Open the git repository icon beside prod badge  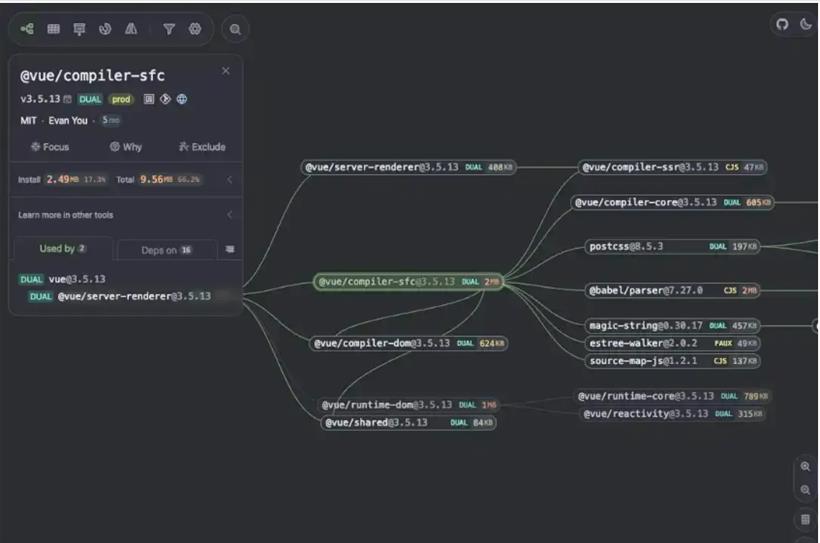coord(165,99)
